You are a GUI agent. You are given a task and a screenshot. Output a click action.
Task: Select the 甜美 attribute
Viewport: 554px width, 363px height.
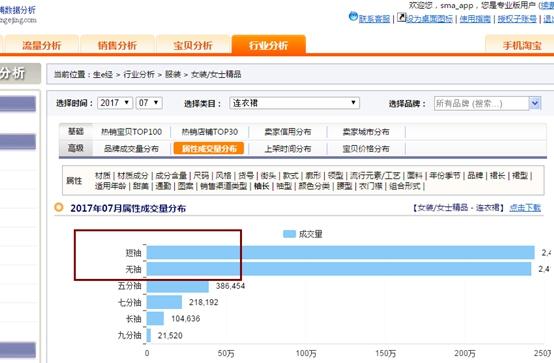(141, 186)
